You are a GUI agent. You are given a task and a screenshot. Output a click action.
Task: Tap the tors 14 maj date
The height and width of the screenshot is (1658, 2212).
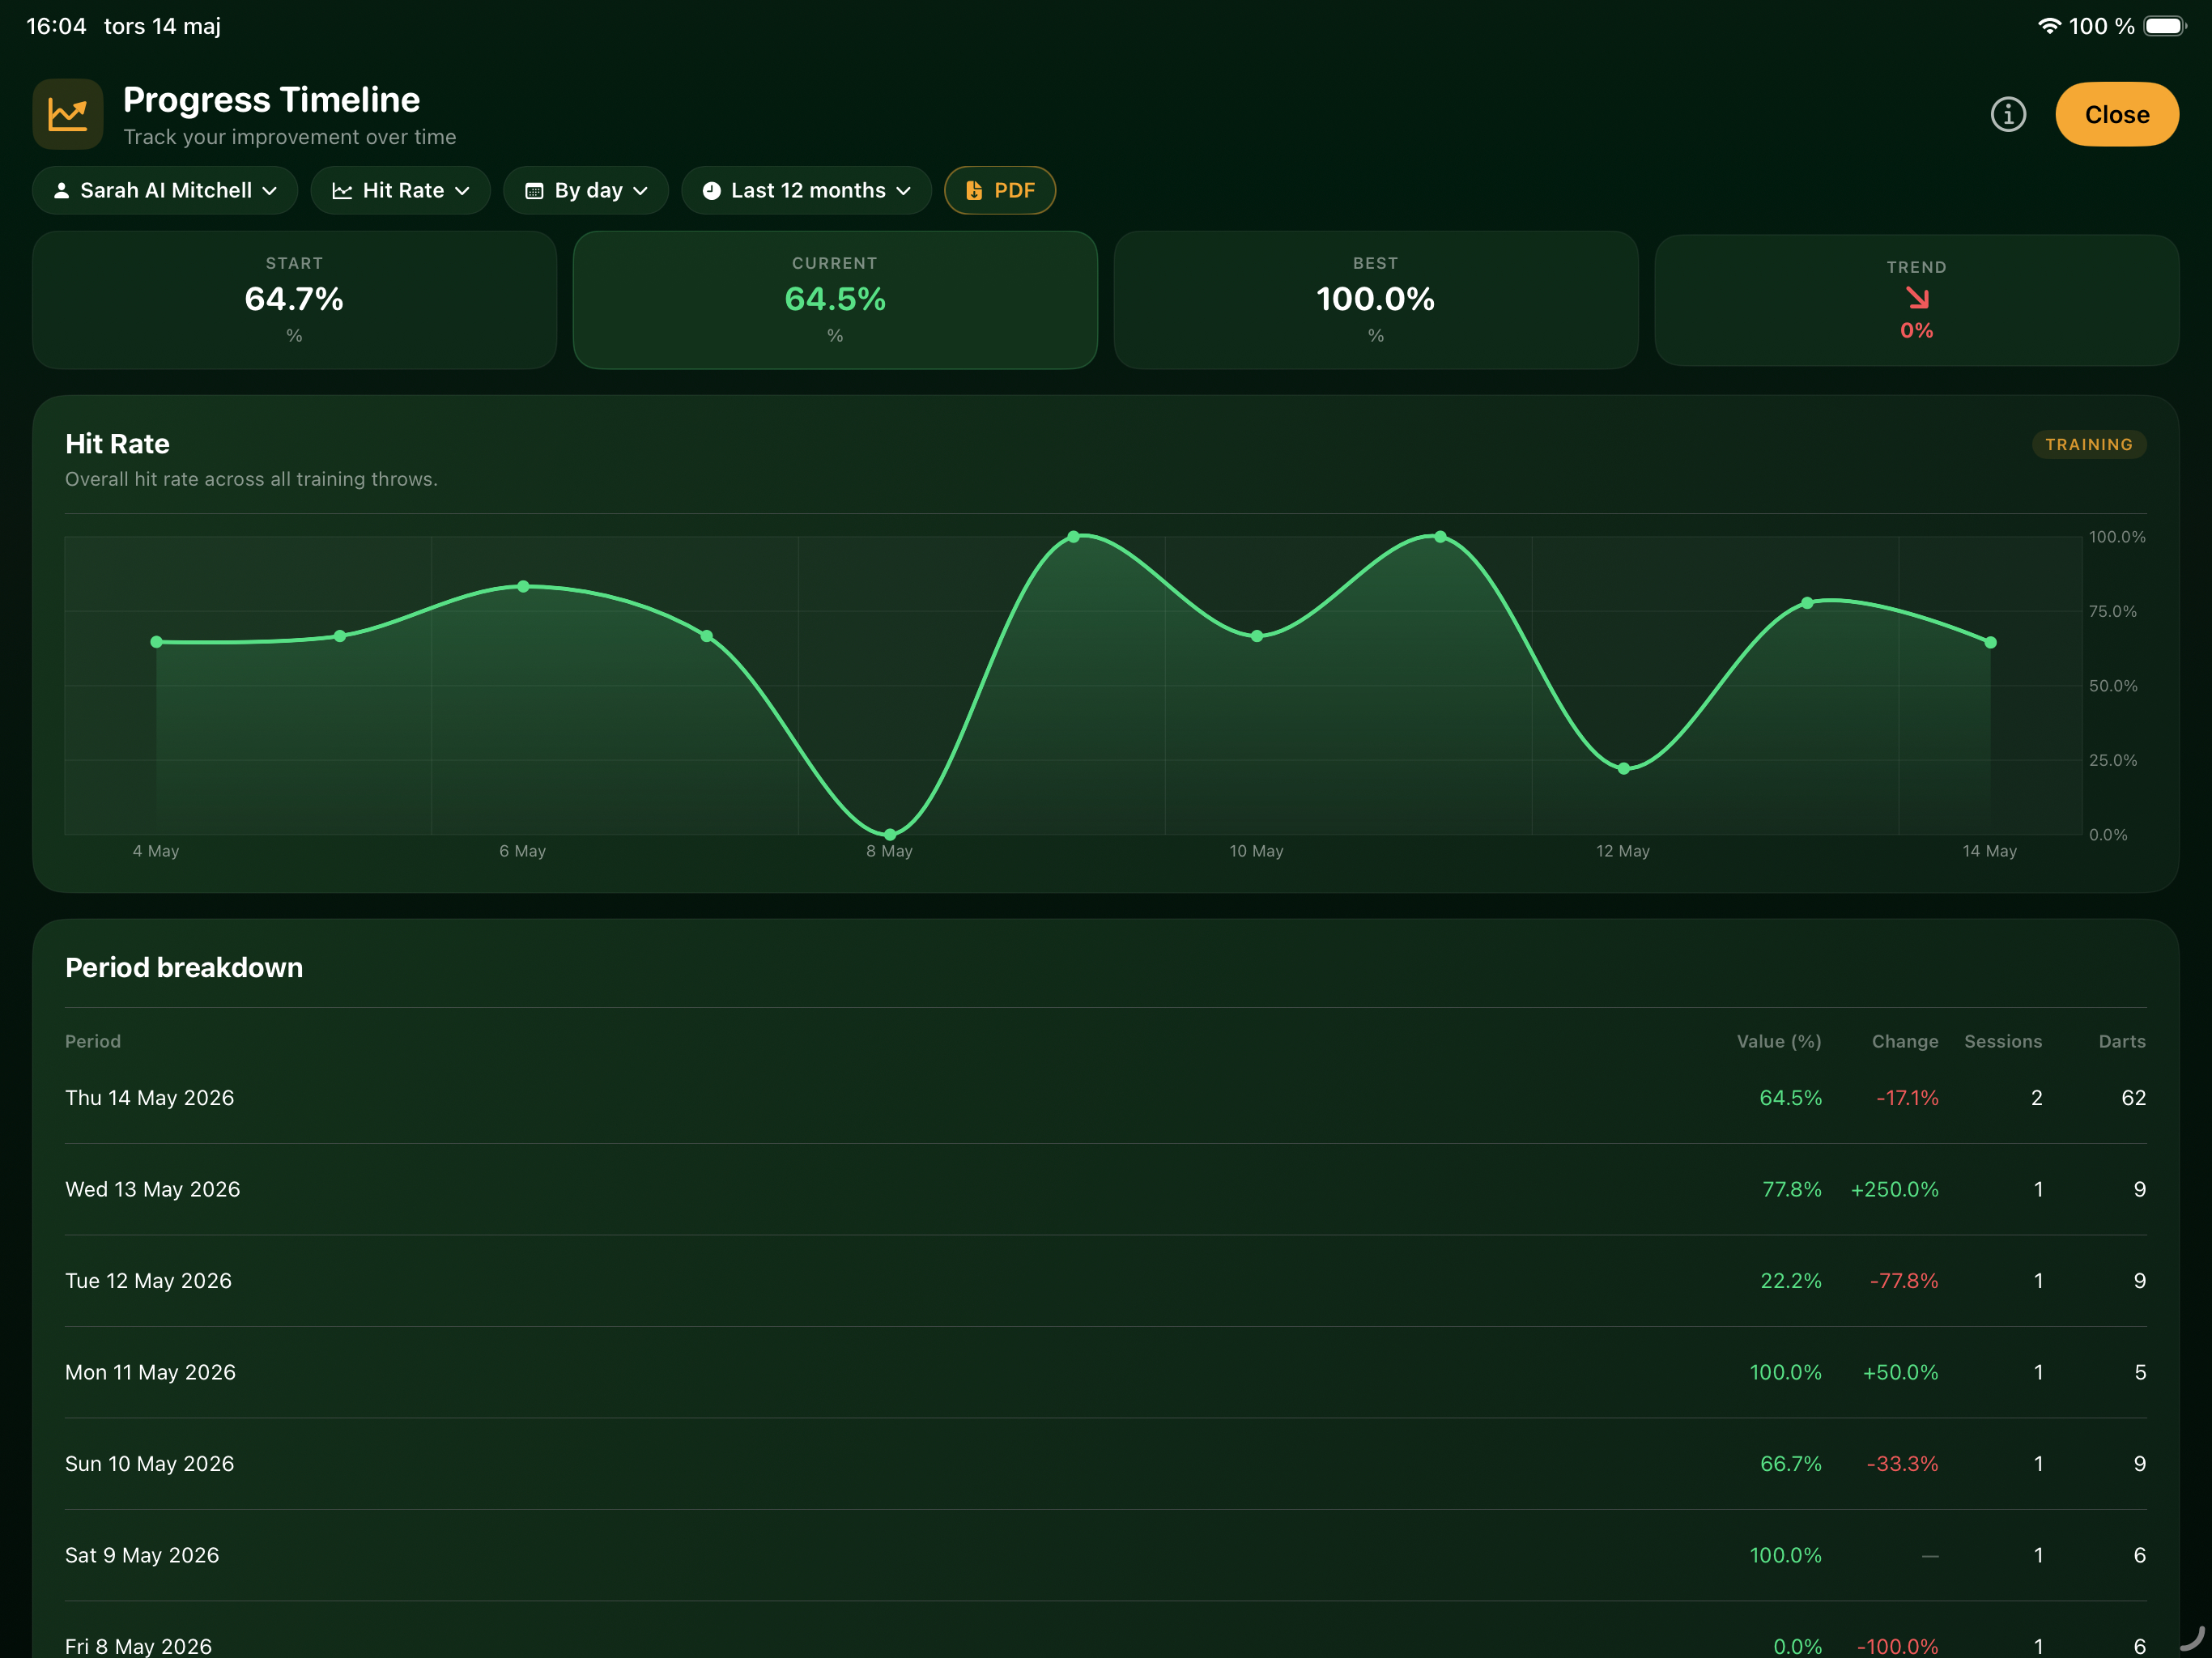click(162, 26)
